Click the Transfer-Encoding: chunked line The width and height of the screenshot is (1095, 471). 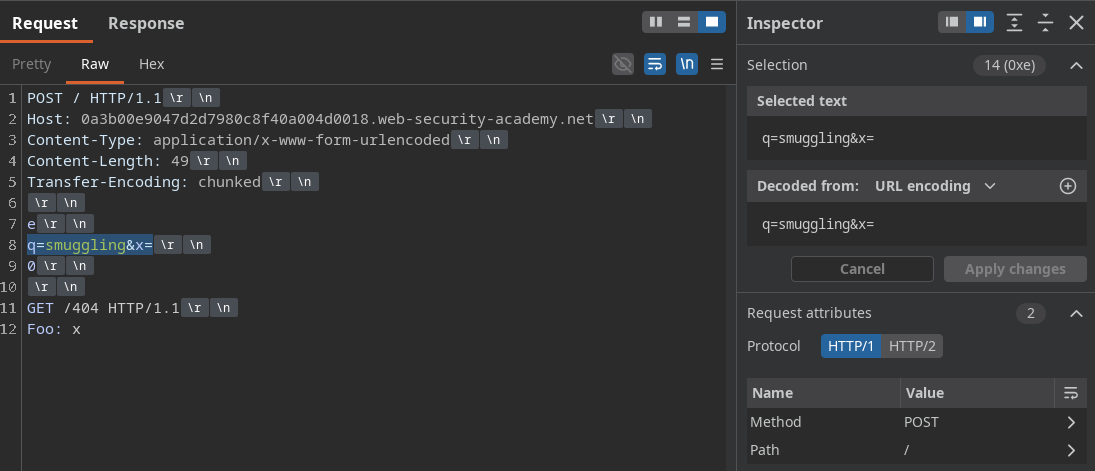172,182
